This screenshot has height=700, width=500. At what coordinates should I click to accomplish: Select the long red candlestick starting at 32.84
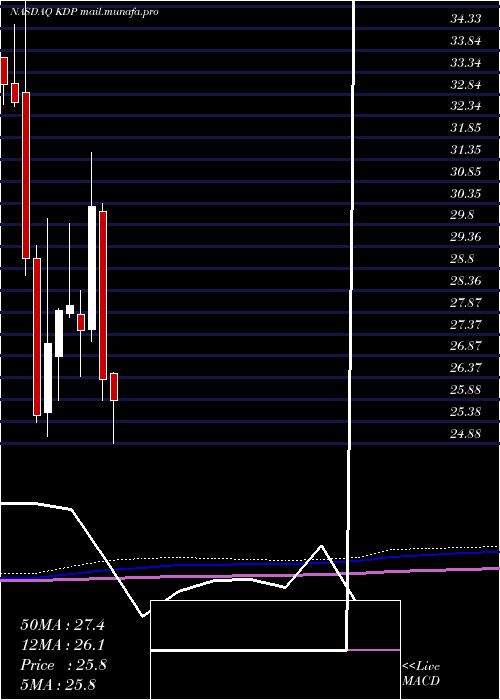26,175
